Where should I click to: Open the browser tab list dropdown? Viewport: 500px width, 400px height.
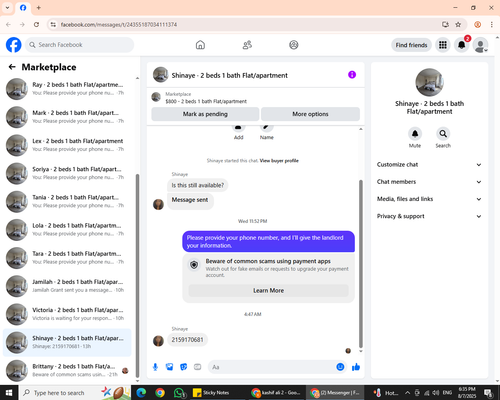(7, 8)
